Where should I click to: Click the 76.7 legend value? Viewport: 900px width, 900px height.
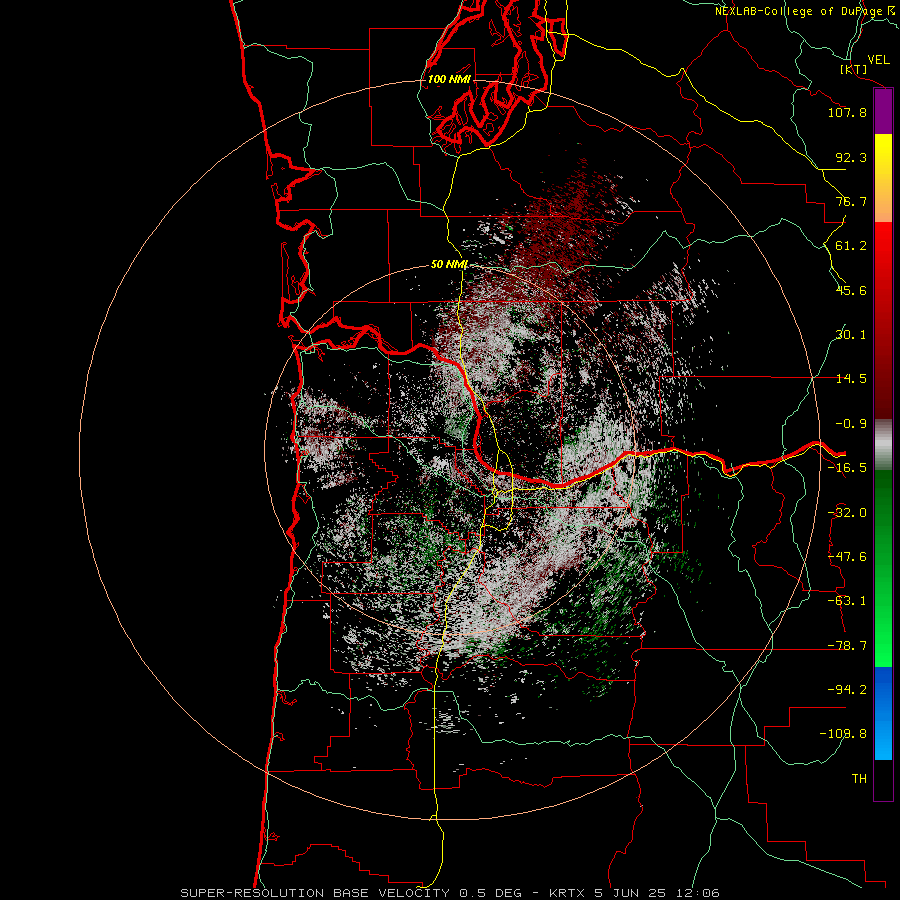point(851,201)
